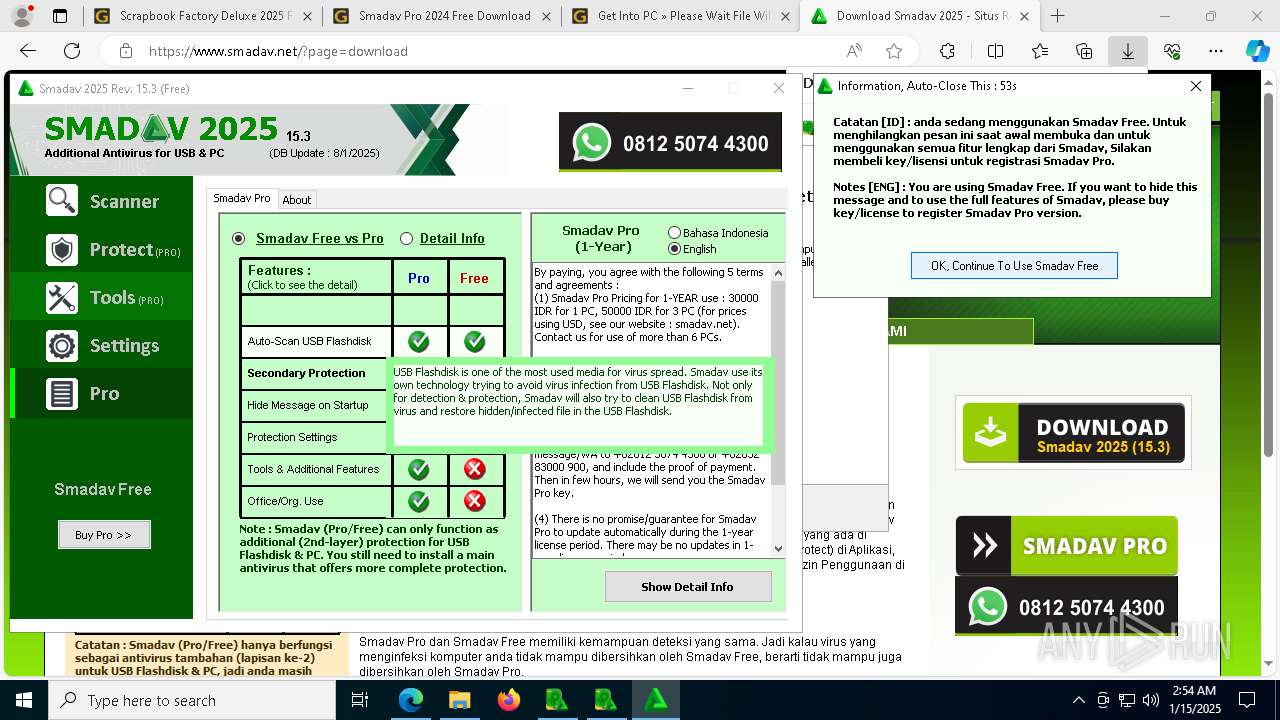
Task: Click green checkmark for Auto-Scan USB Pro column
Action: pos(419,342)
